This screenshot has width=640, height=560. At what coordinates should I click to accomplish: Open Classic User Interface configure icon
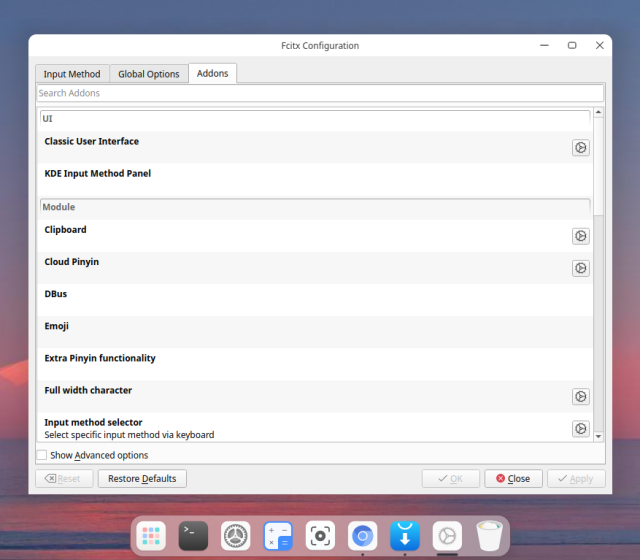tap(580, 148)
